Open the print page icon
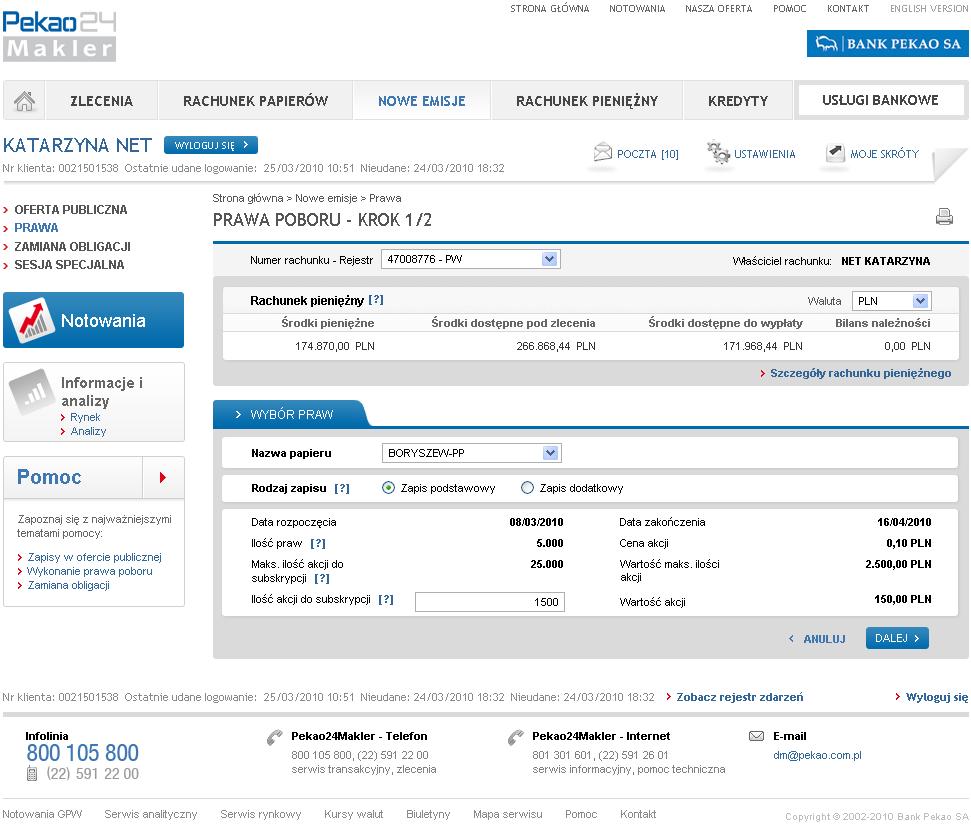Image resolution: width=971 pixels, height=826 pixels. [x=944, y=217]
